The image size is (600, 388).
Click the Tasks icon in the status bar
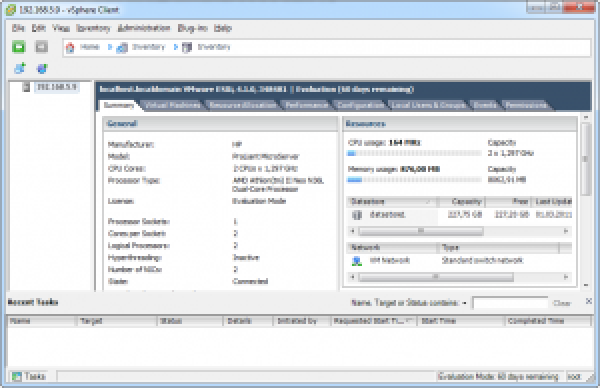16,377
